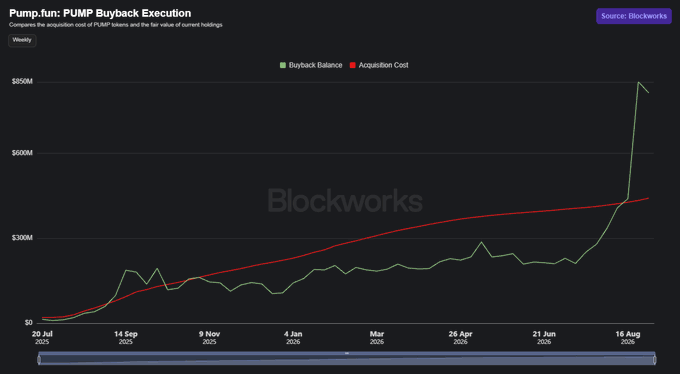Toggle the Acquisition Cost legend entry

pyautogui.click(x=379, y=65)
